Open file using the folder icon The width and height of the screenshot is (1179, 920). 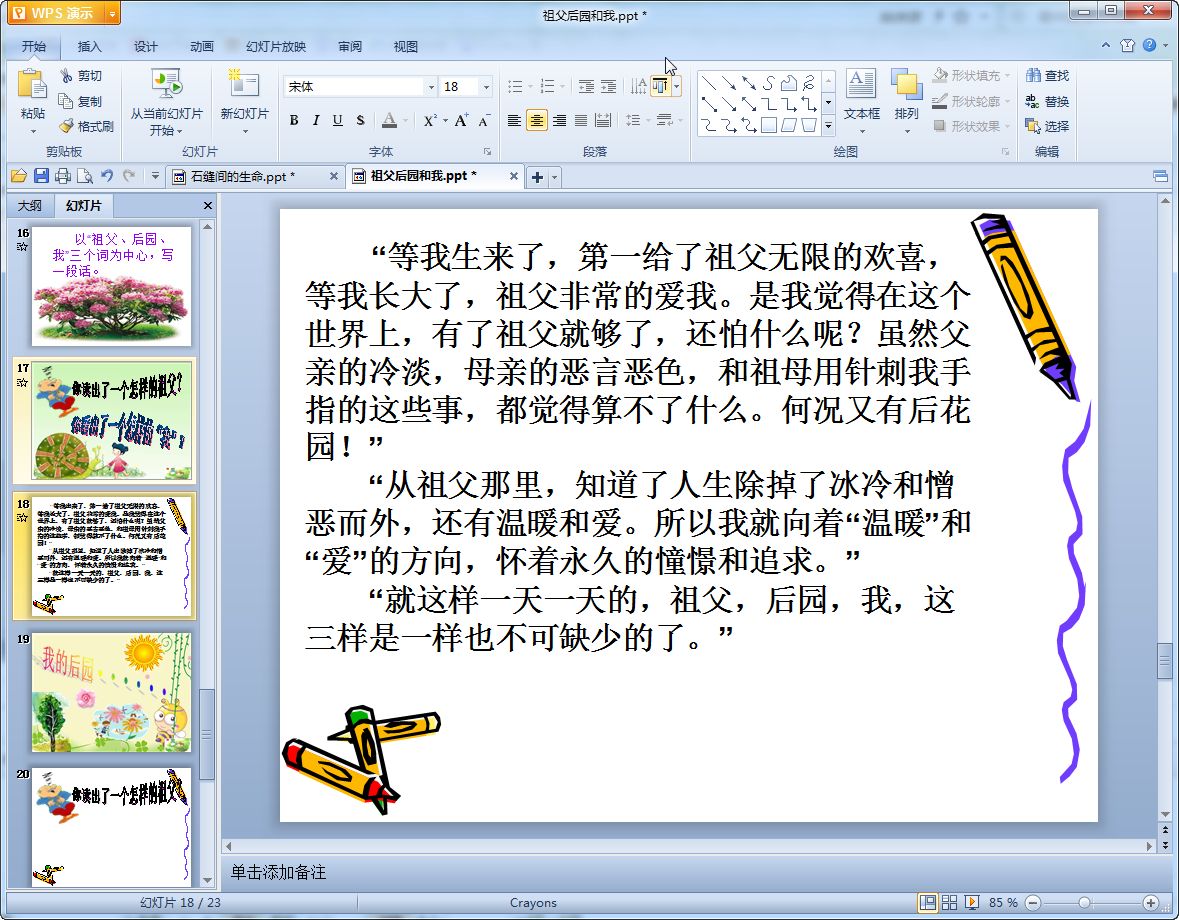coord(19,176)
